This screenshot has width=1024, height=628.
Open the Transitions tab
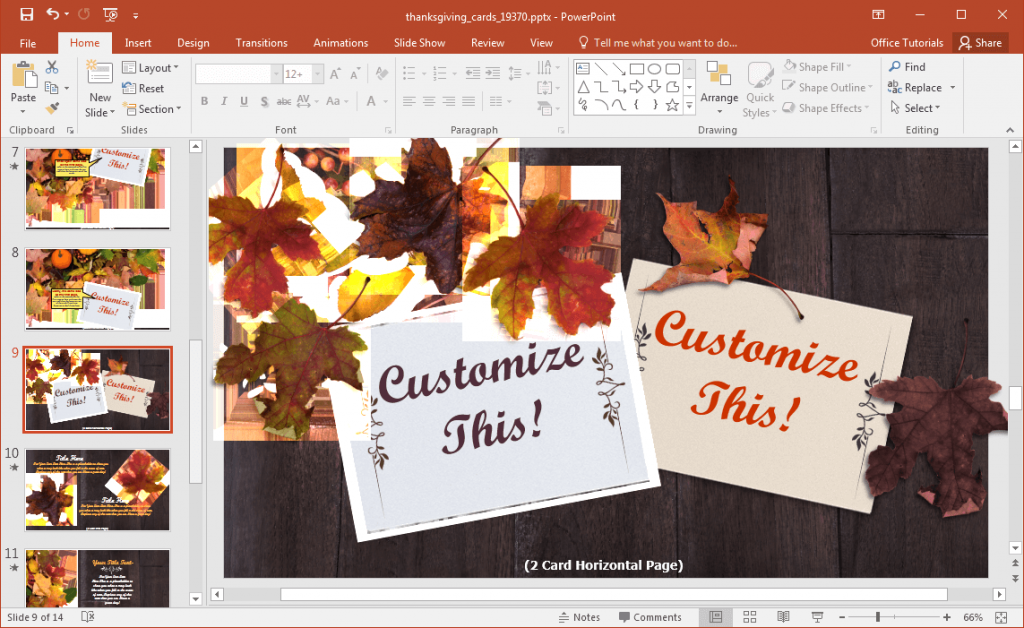(x=261, y=42)
